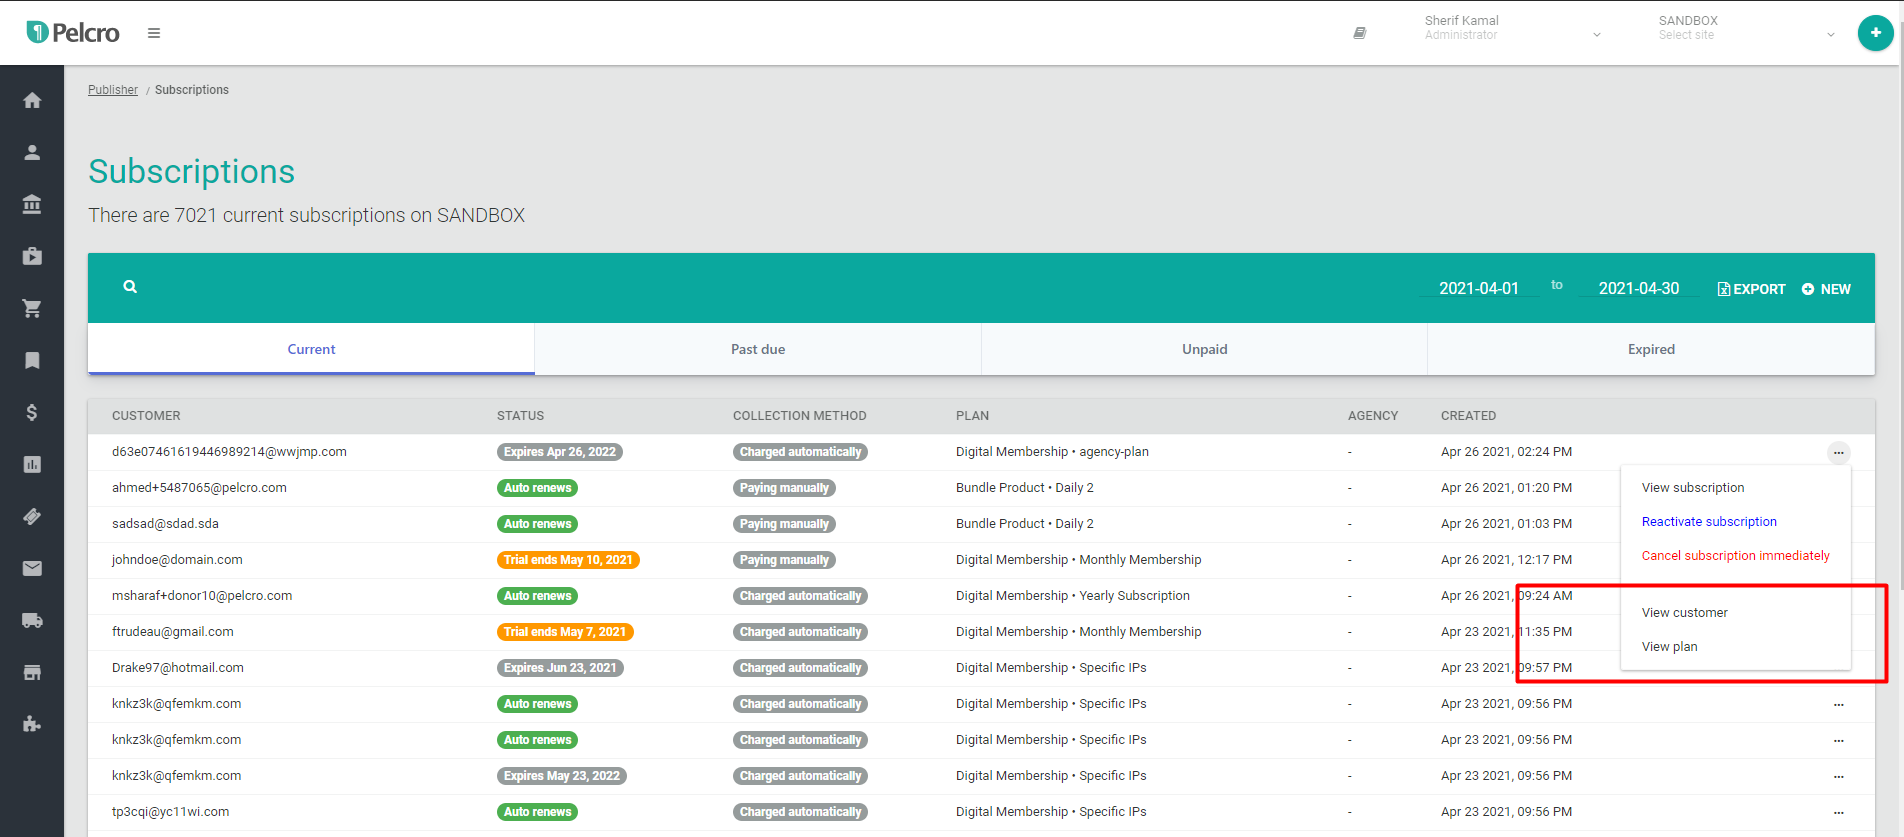Click the PLAN column header
The width and height of the screenshot is (1904, 837).
pyautogui.click(x=972, y=416)
